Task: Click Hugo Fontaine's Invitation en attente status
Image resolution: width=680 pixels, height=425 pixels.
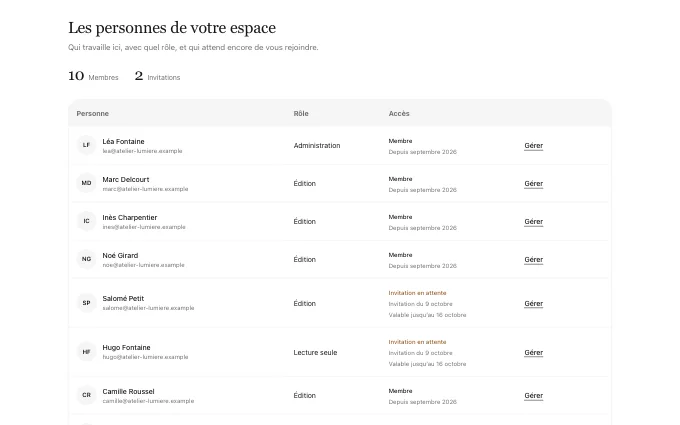Action: pyautogui.click(x=417, y=342)
